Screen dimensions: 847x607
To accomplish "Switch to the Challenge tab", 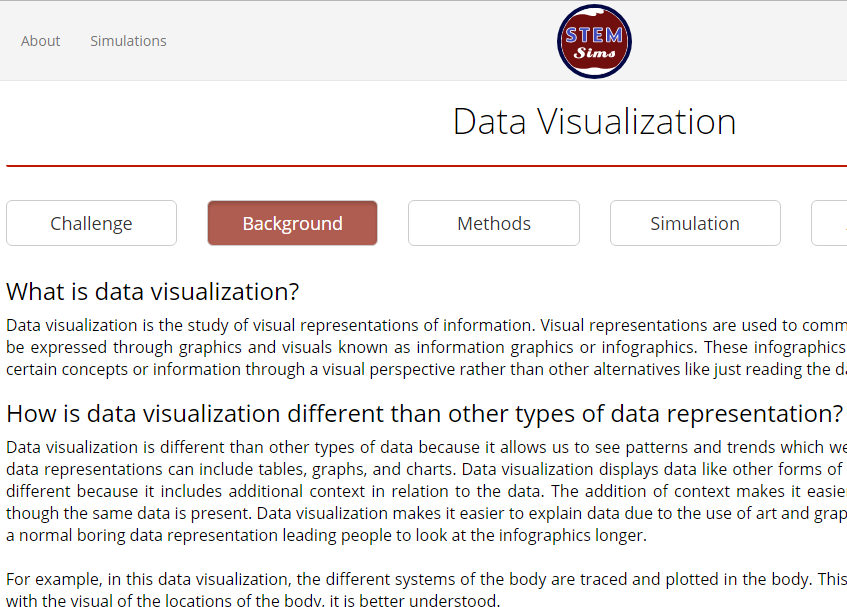I will (x=91, y=223).
